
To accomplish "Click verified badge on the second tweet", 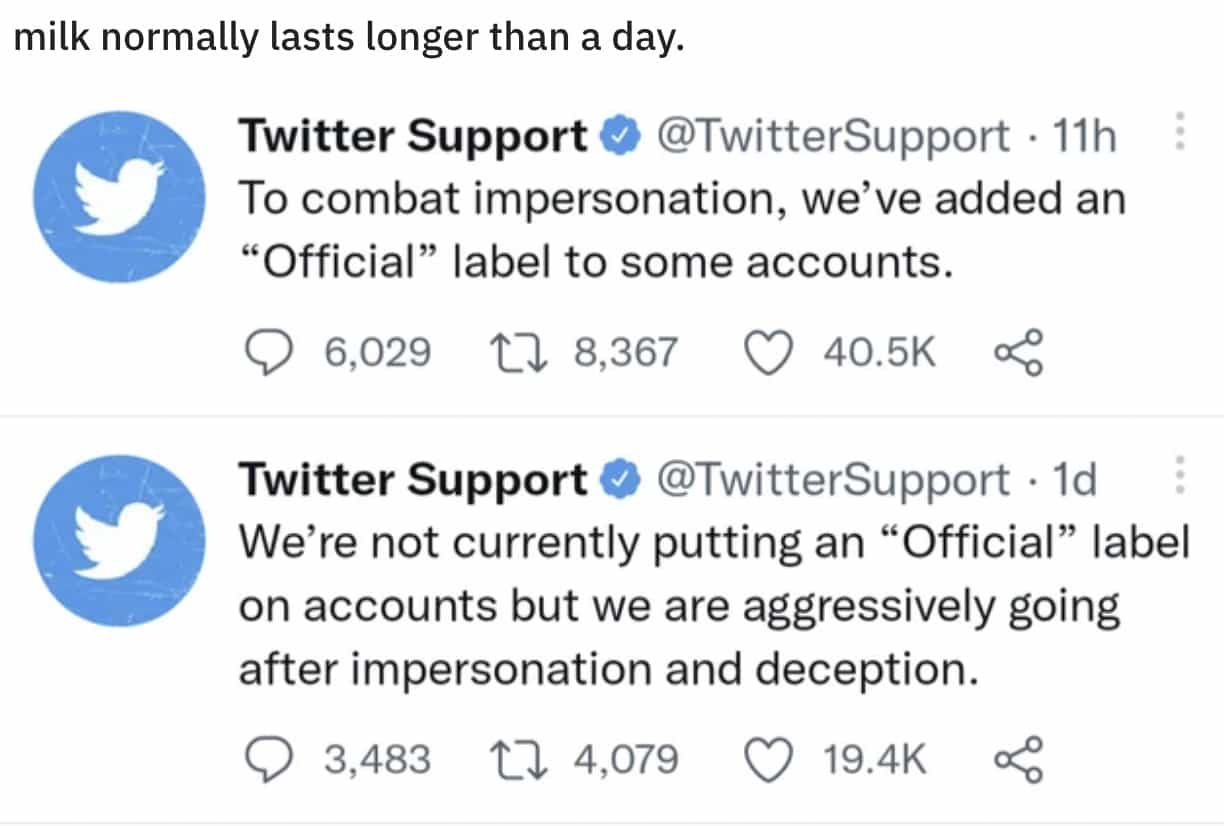I will pyautogui.click(x=618, y=481).
